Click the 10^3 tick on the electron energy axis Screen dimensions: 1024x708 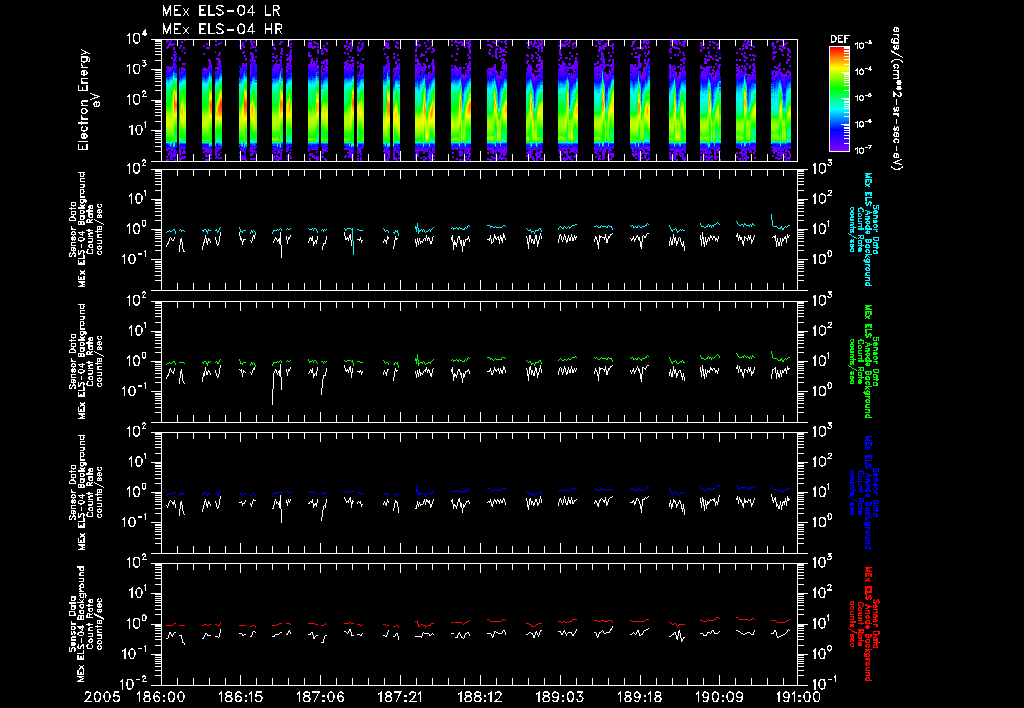pos(138,69)
